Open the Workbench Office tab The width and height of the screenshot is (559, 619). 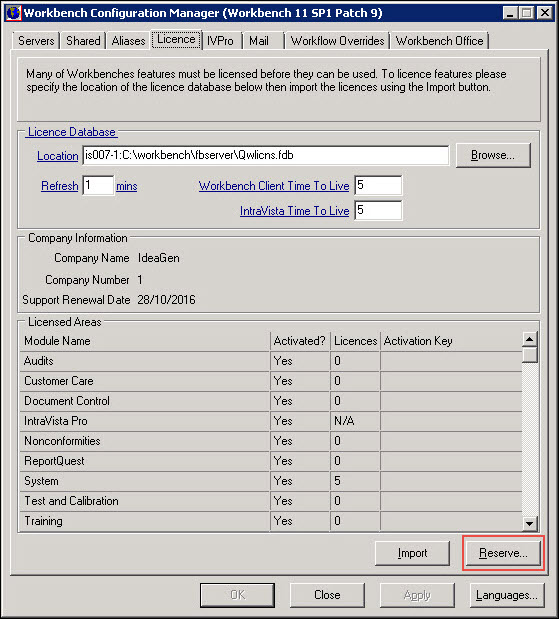439,41
